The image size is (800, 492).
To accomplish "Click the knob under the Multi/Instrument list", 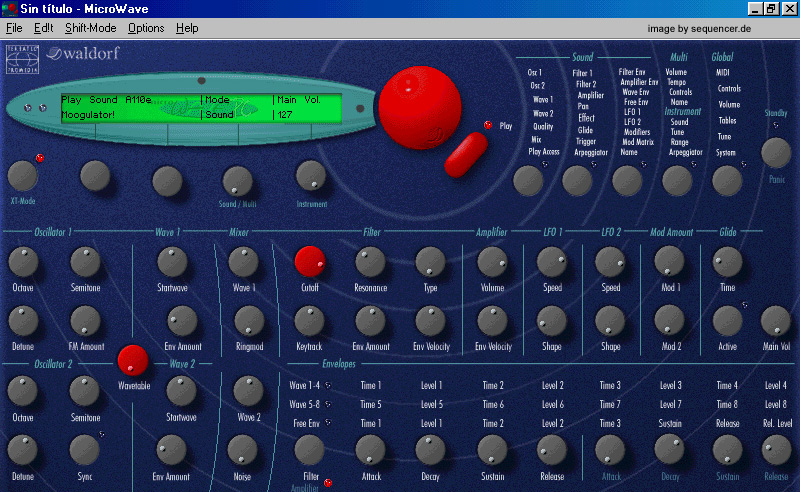I will tap(677, 181).
